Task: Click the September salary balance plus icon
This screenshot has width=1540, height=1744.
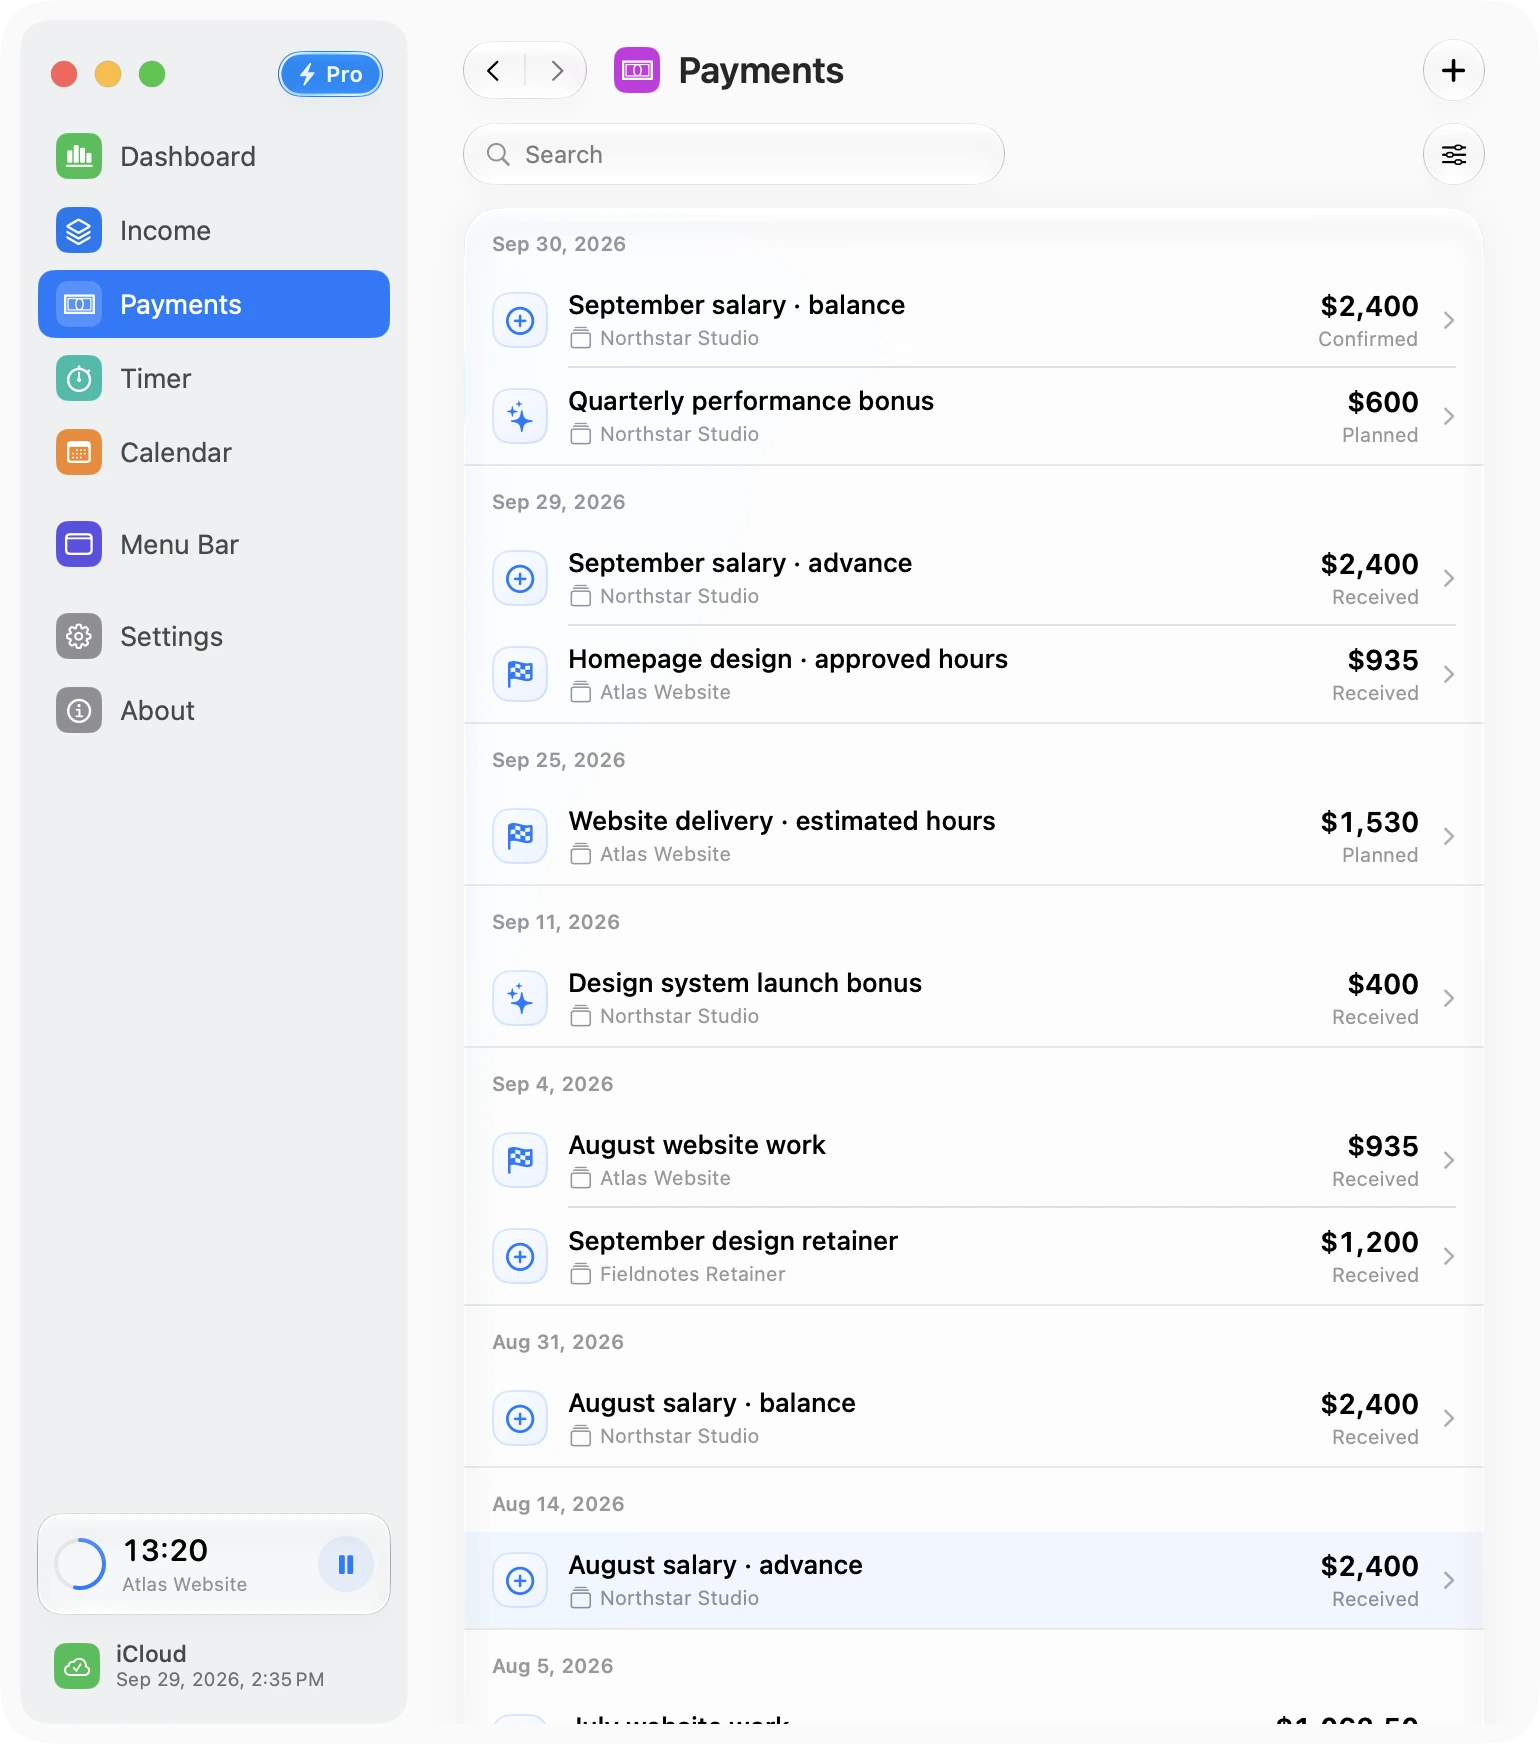Action: [x=520, y=320]
